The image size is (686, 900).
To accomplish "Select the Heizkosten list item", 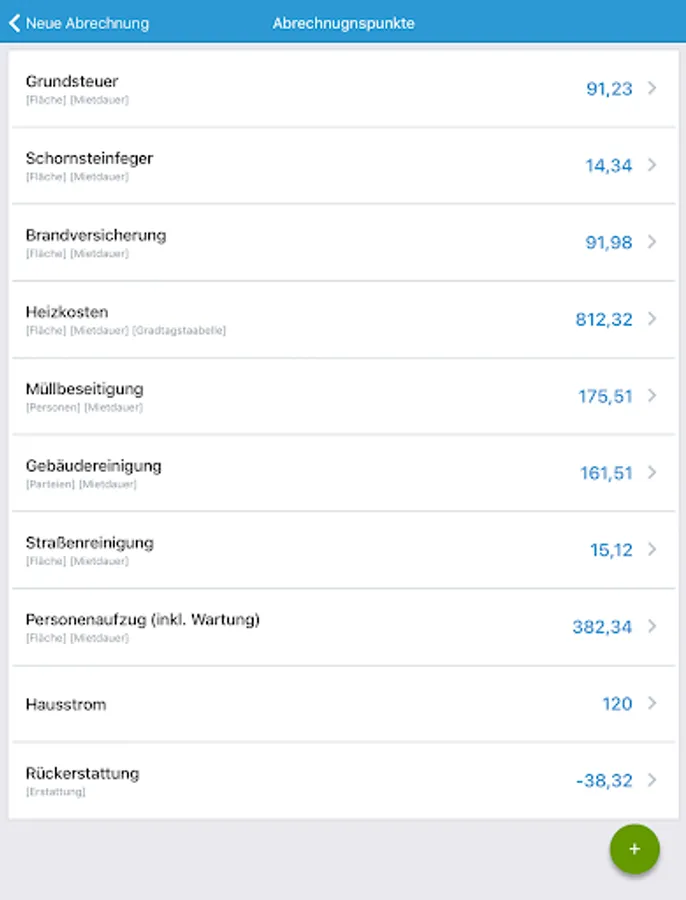I will pos(300,319).
